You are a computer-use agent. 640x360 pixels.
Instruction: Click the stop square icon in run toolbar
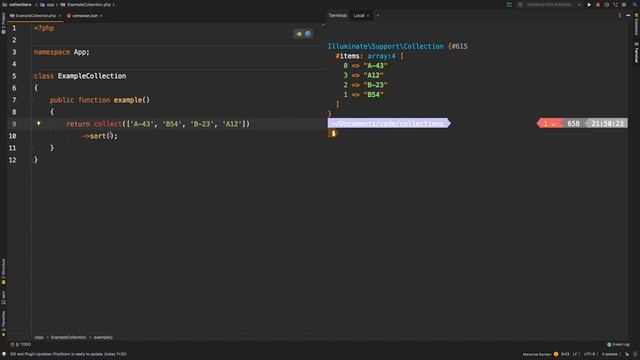[624, 4]
